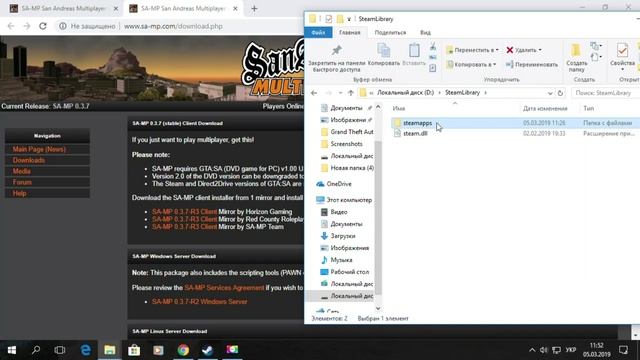This screenshot has height=360, width=640.
Task: Click the Вставить paste icon
Action: pyautogui.click(x=414, y=51)
